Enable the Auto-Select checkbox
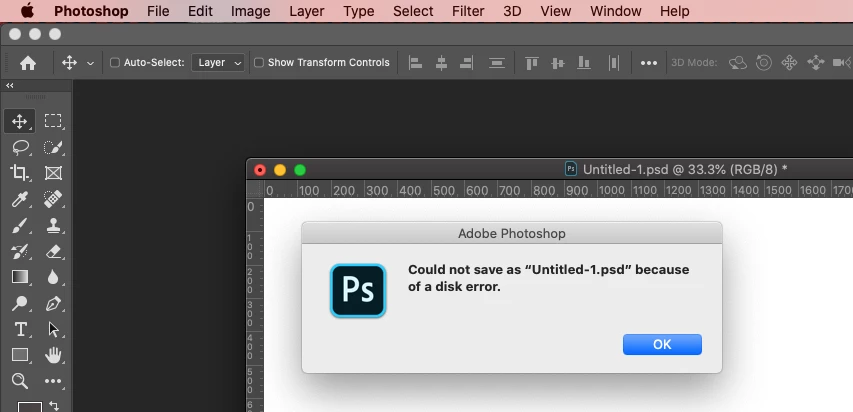This screenshot has width=853, height=412. (x=115, y=63)
